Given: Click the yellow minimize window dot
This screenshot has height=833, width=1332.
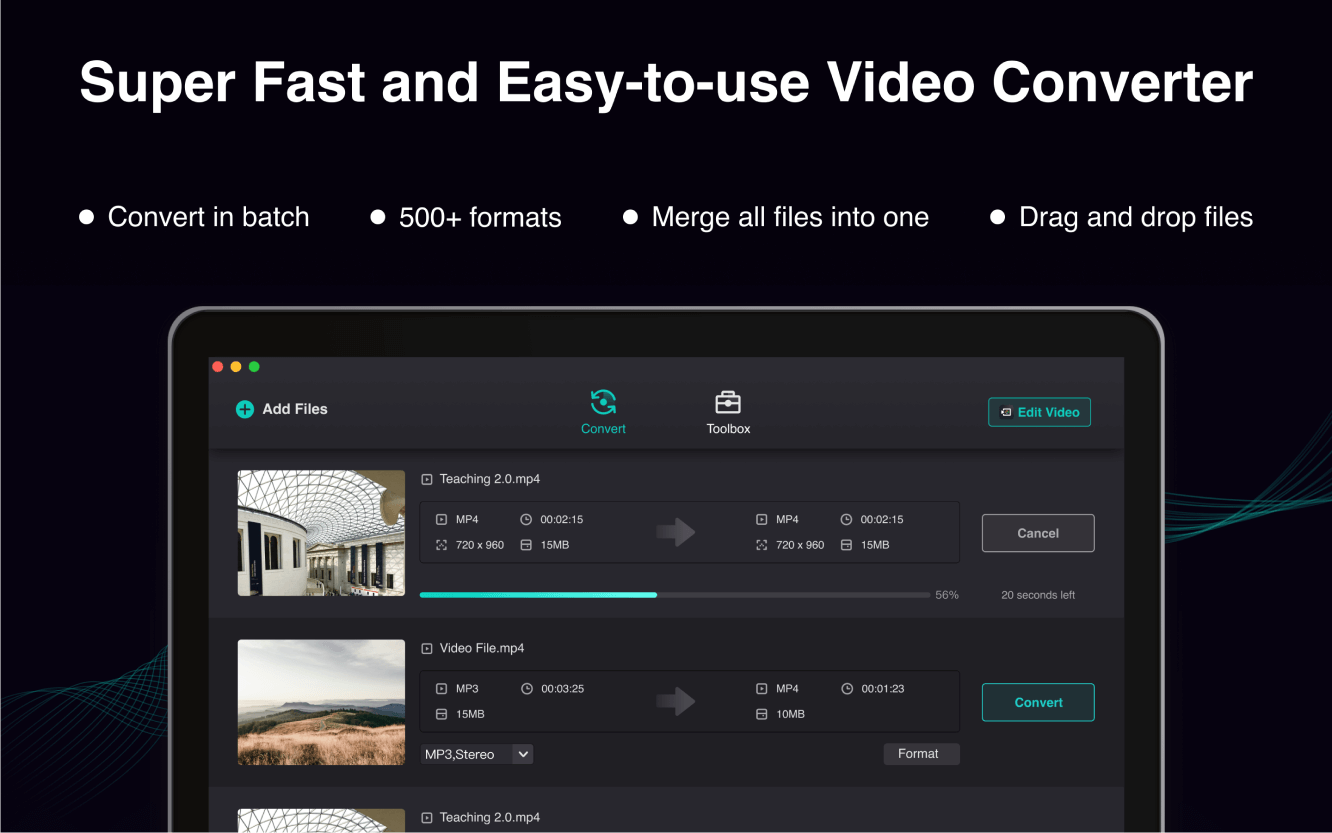Looking at the screenshot, I should (236, 367).
